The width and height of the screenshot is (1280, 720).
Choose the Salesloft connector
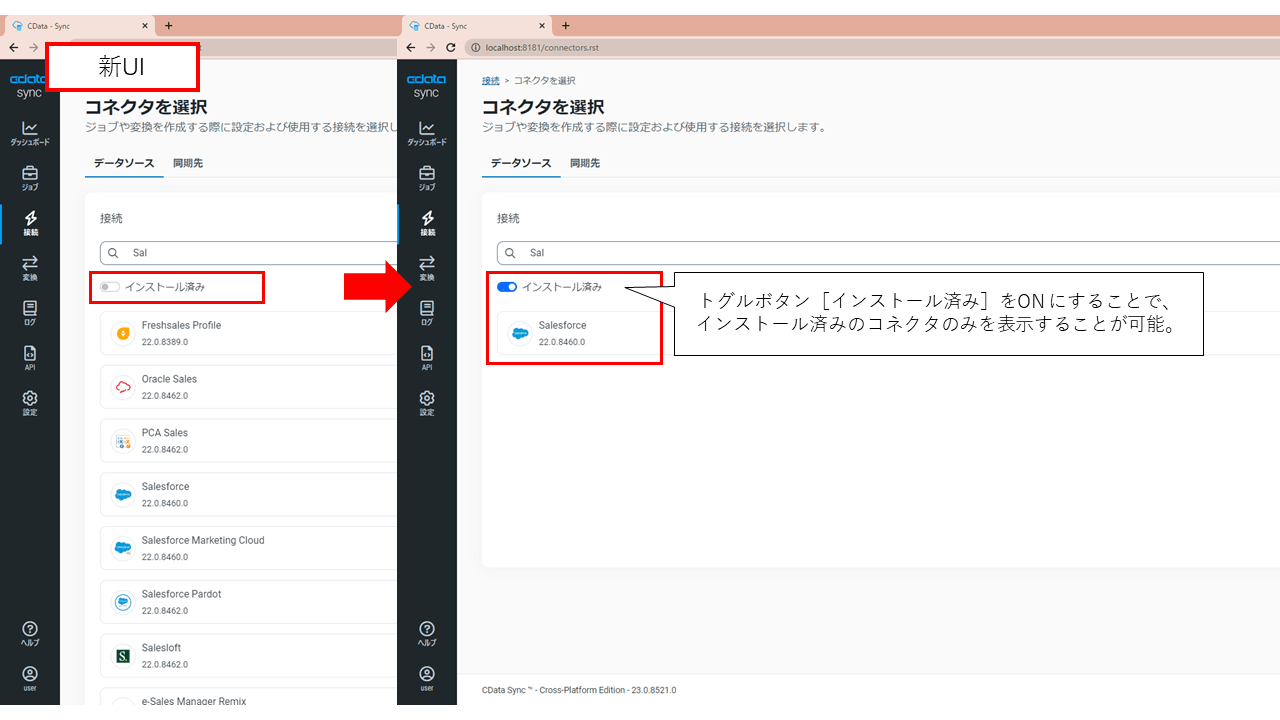[x=250, y=656]
